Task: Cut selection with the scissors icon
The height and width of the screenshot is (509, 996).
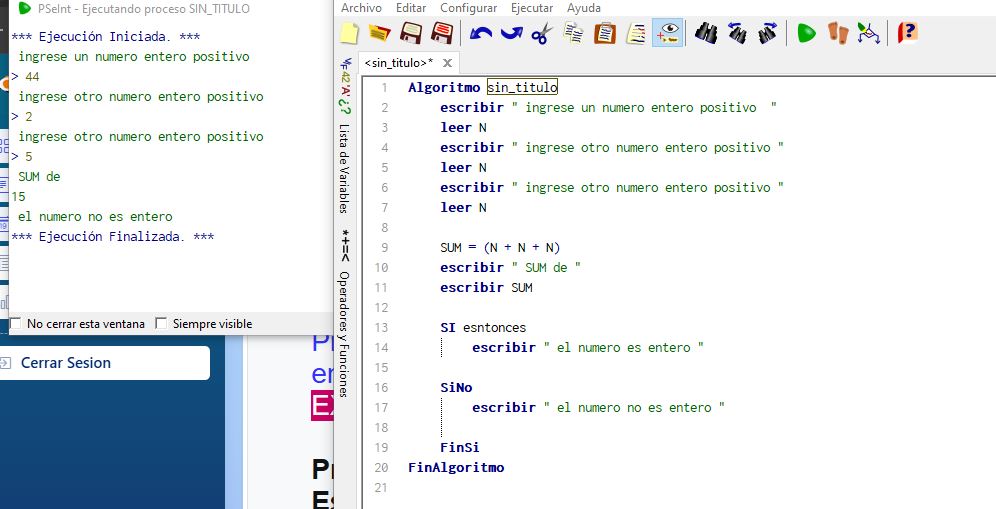Action: pos(542,34)
